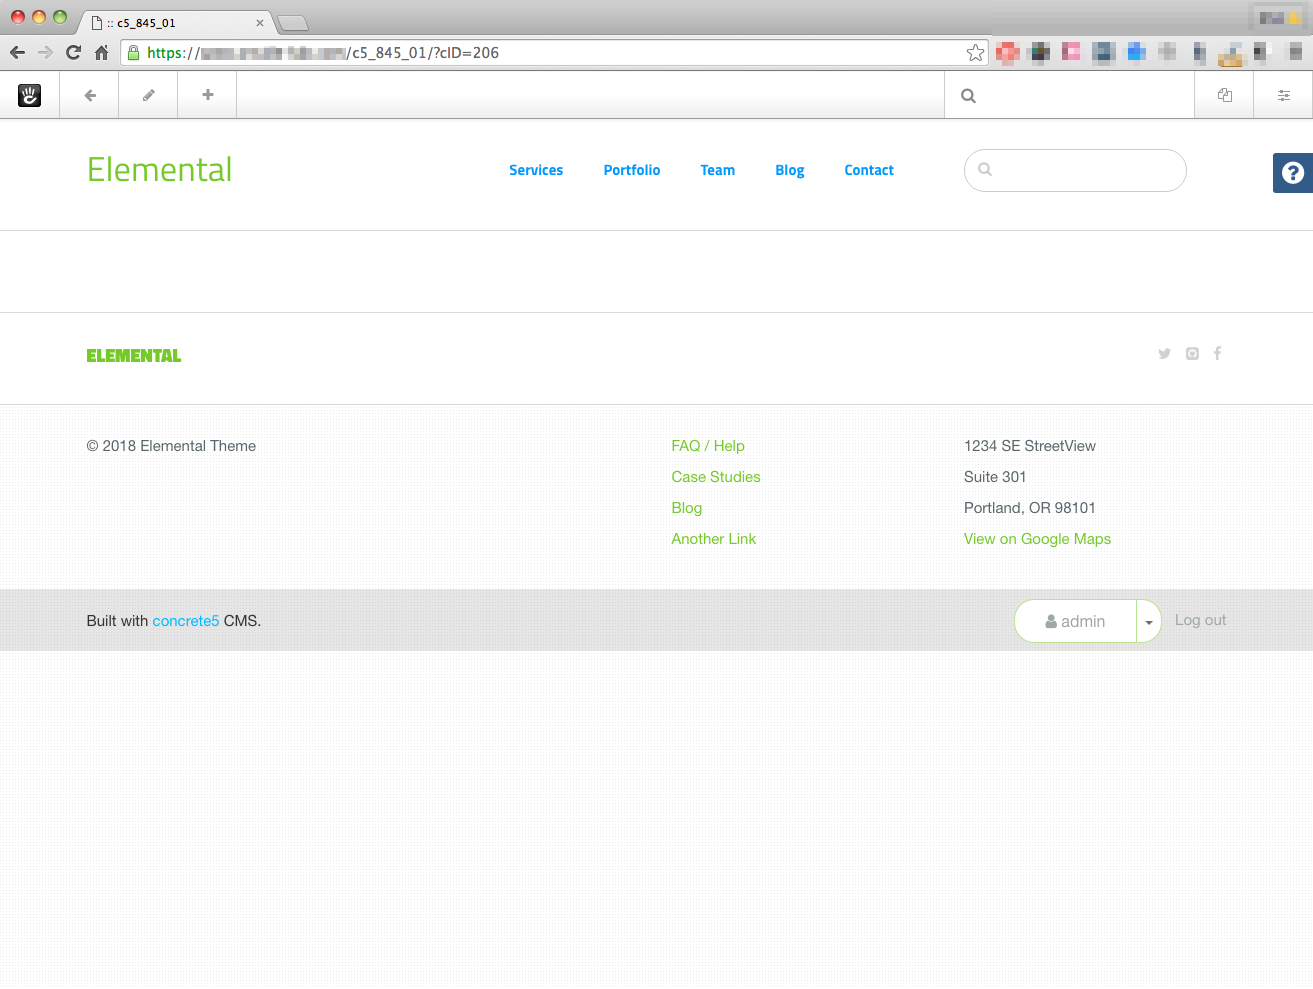Expand the admin dropdown arrow
This screenshot has width=1313, height=989.
(x=1149, y=621)
